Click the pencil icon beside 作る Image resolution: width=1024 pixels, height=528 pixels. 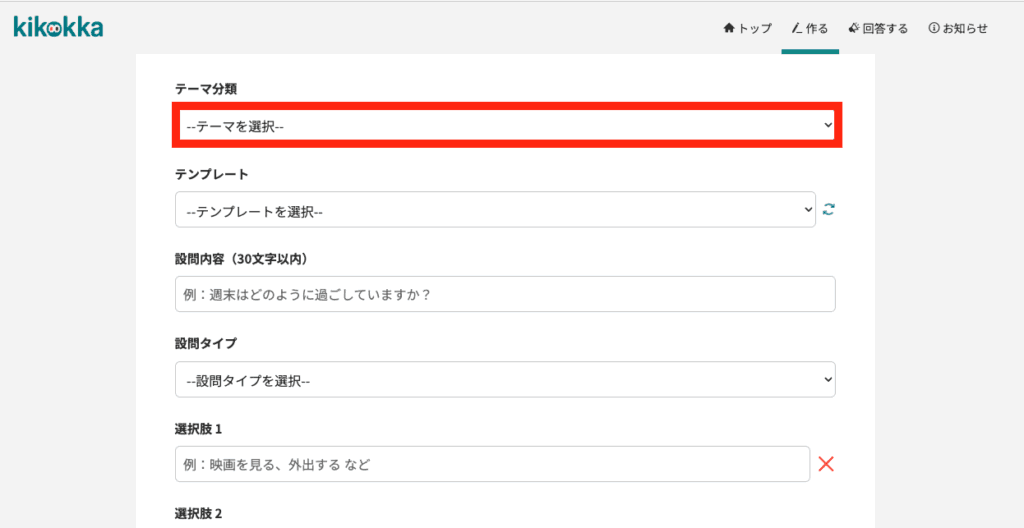click(x=797, y=28)
